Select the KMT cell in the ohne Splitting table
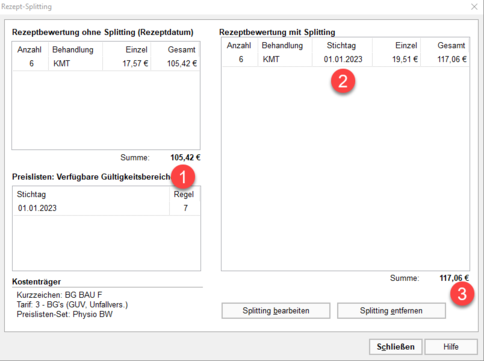This screenshot has height=361, width=484. click(x=61, y=63)
